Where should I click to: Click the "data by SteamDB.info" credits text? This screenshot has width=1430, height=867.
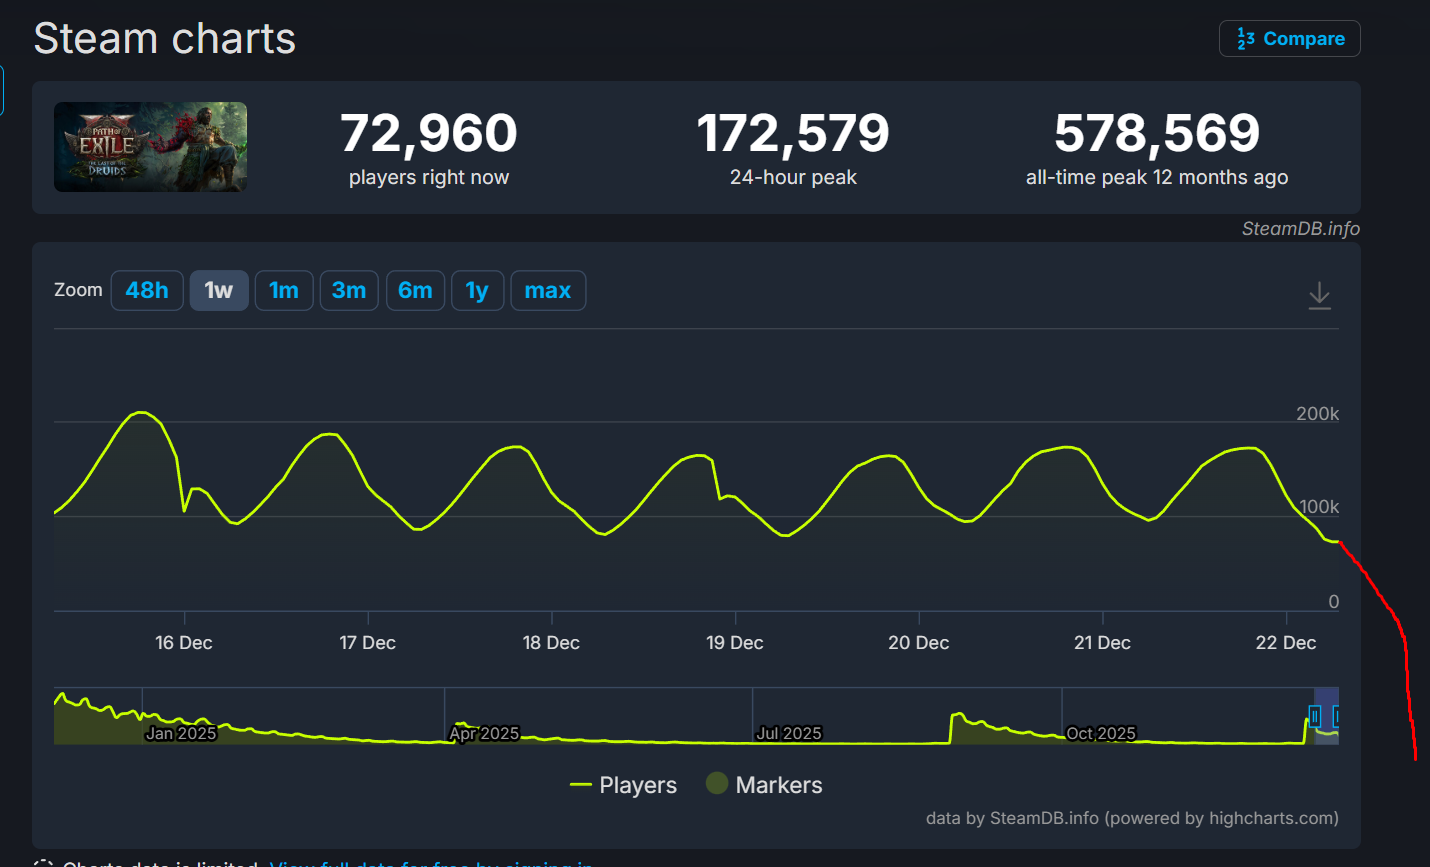click(1132, 818)
